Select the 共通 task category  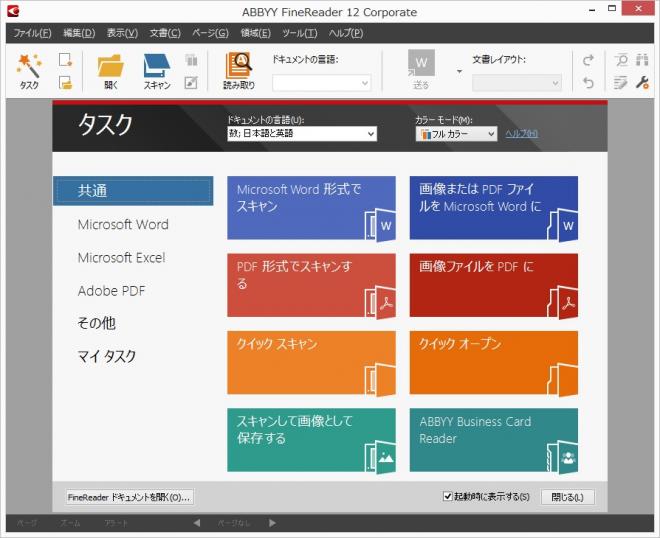133,191
